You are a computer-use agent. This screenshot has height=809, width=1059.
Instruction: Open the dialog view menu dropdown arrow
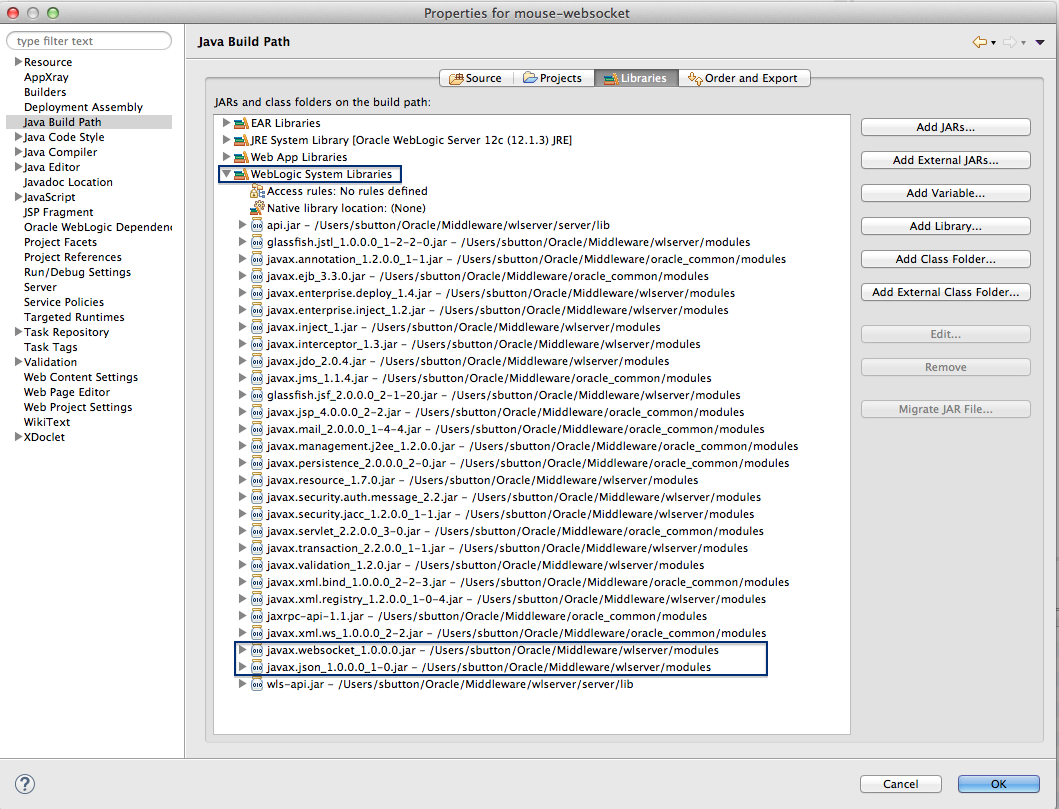(1040, 43)
